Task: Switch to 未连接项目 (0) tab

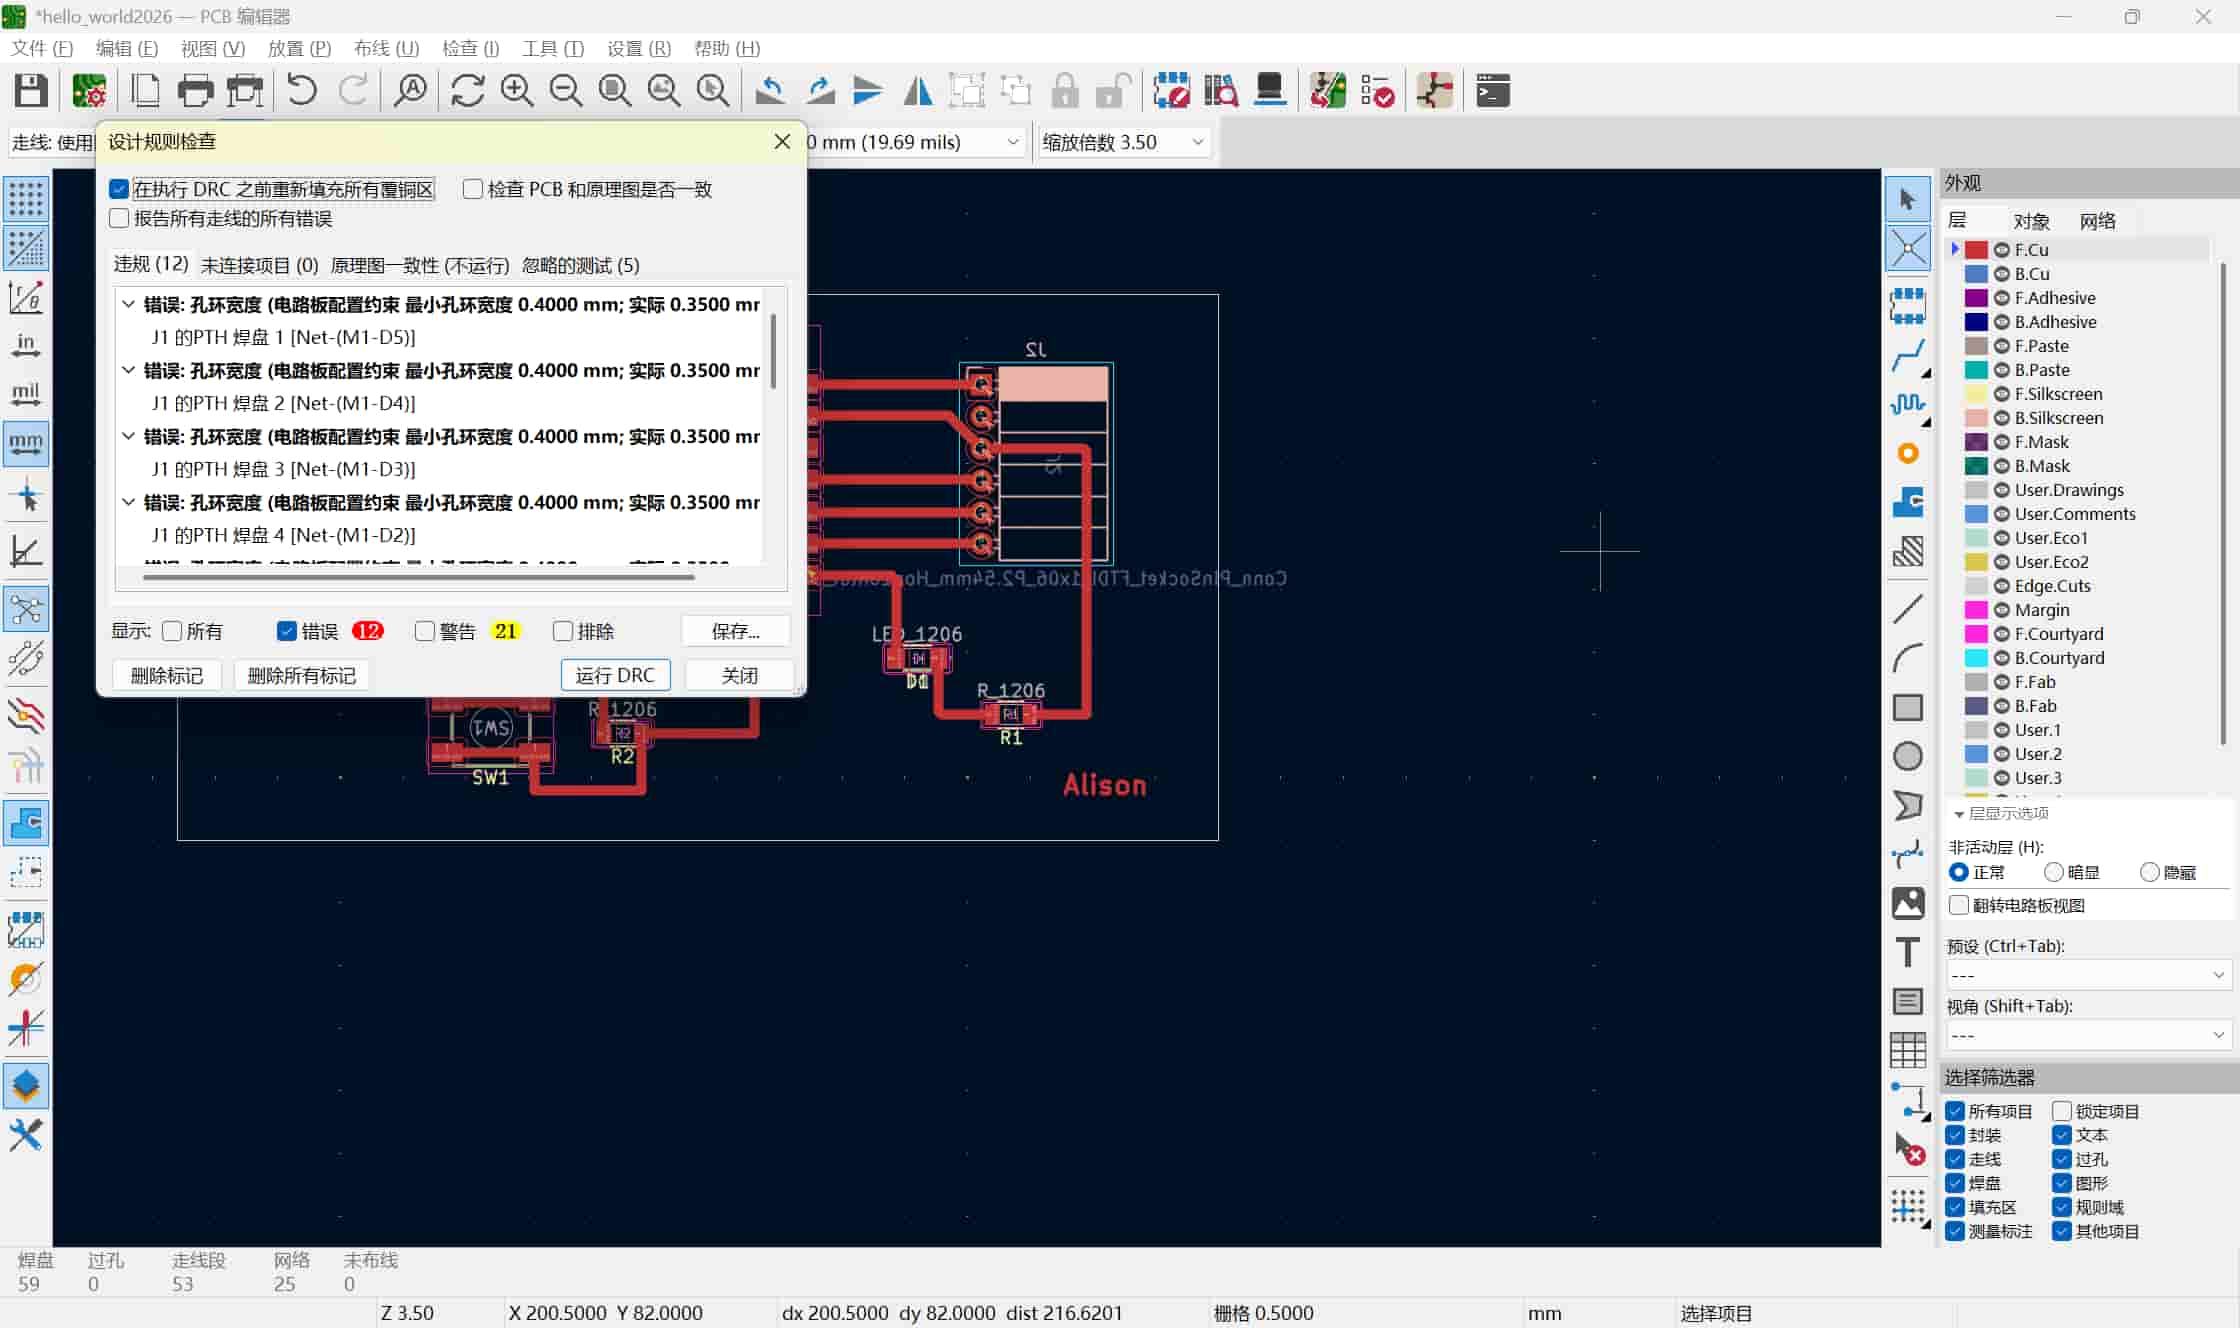Action: 259,265
